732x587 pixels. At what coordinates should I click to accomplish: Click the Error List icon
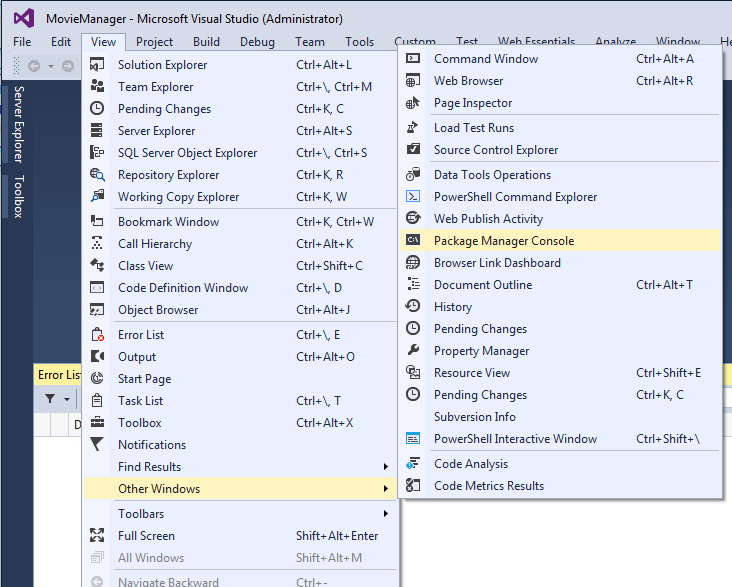coord(97,335)
